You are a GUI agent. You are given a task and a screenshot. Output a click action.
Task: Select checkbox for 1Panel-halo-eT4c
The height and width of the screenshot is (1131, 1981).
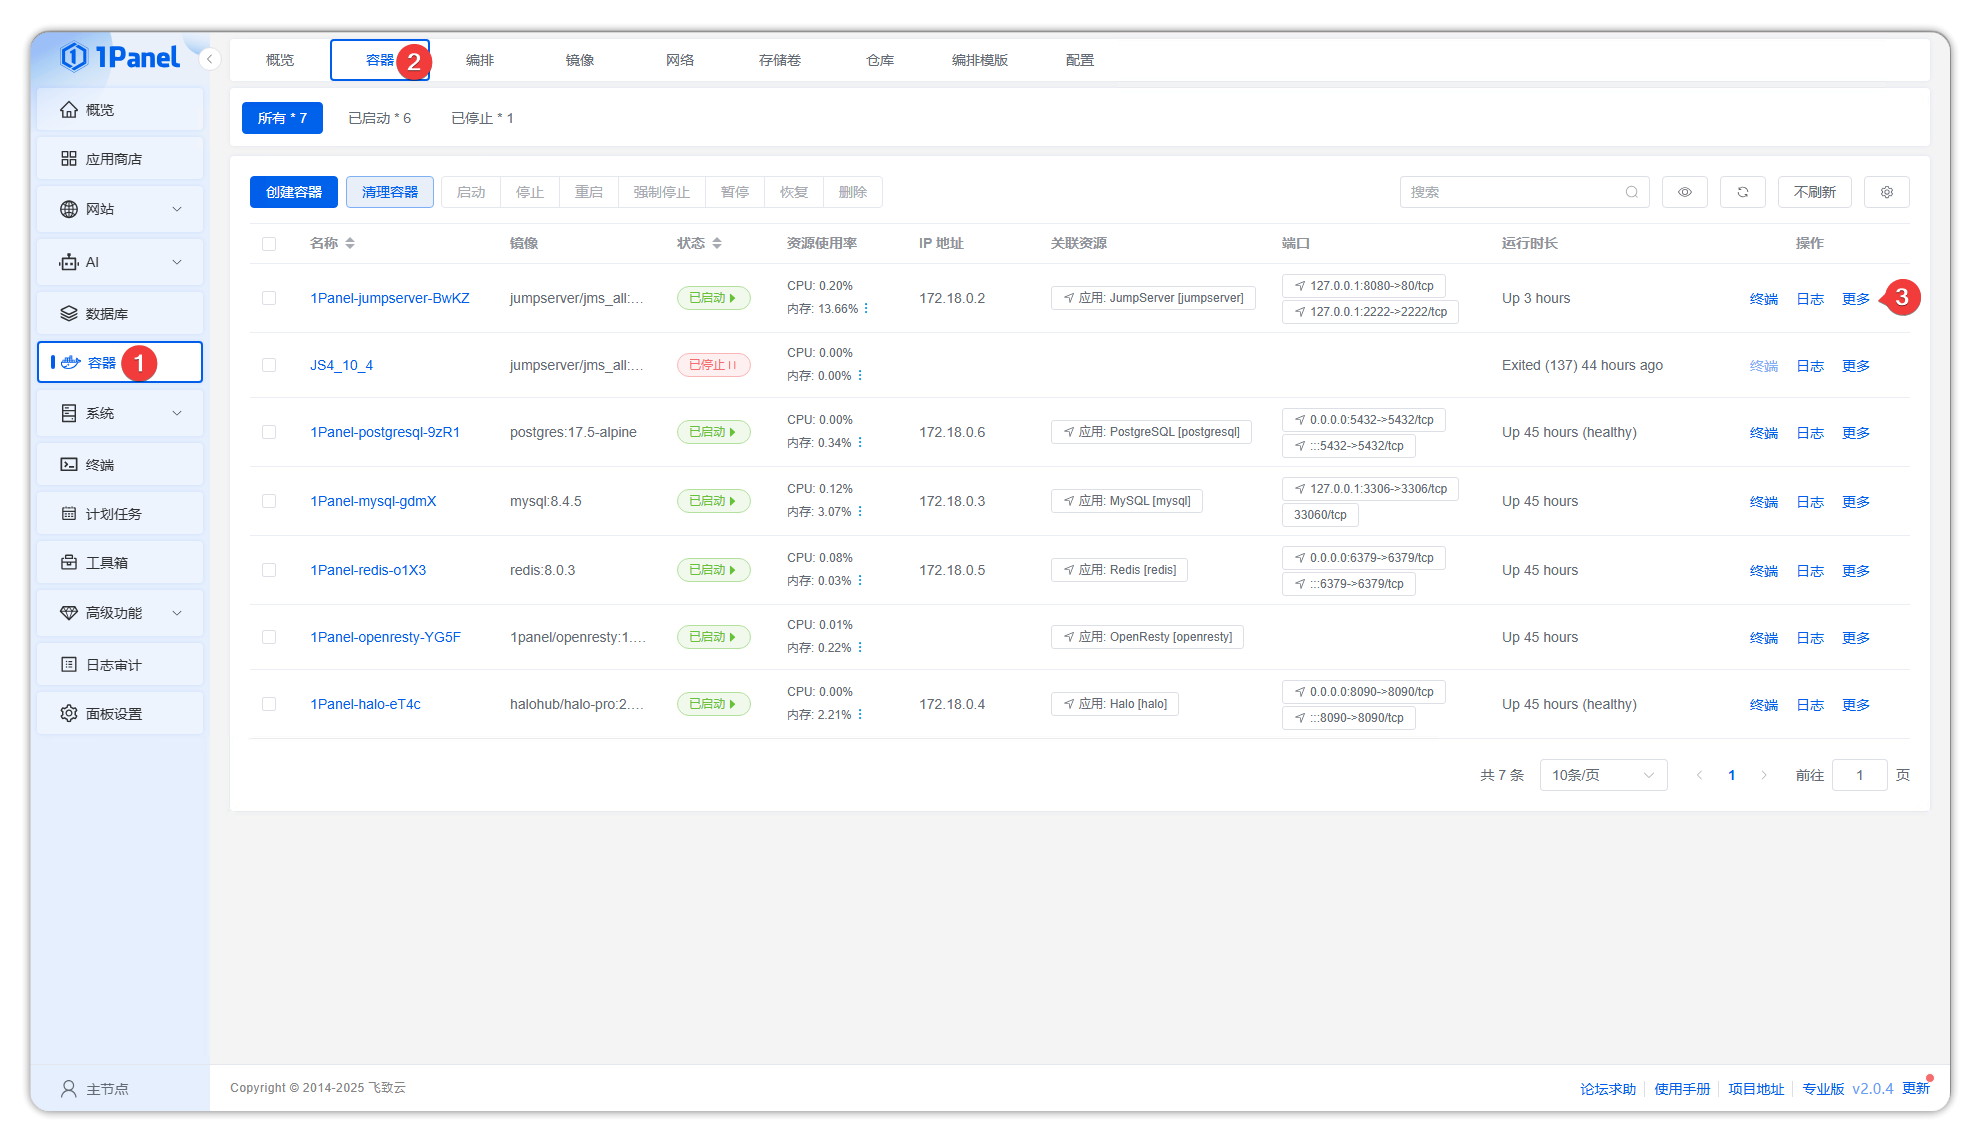point(269,704)
